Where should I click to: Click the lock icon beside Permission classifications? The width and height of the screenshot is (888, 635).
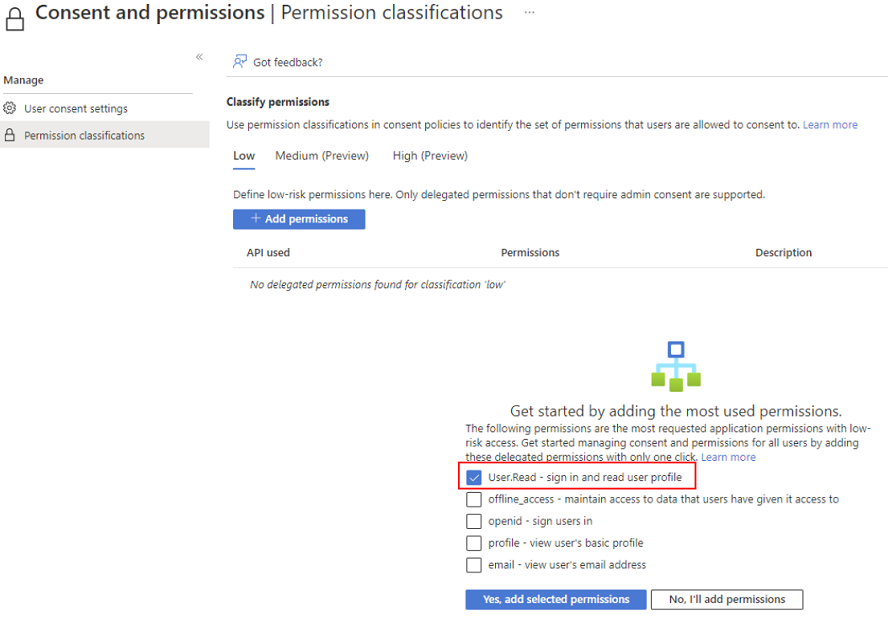(10, 135)
